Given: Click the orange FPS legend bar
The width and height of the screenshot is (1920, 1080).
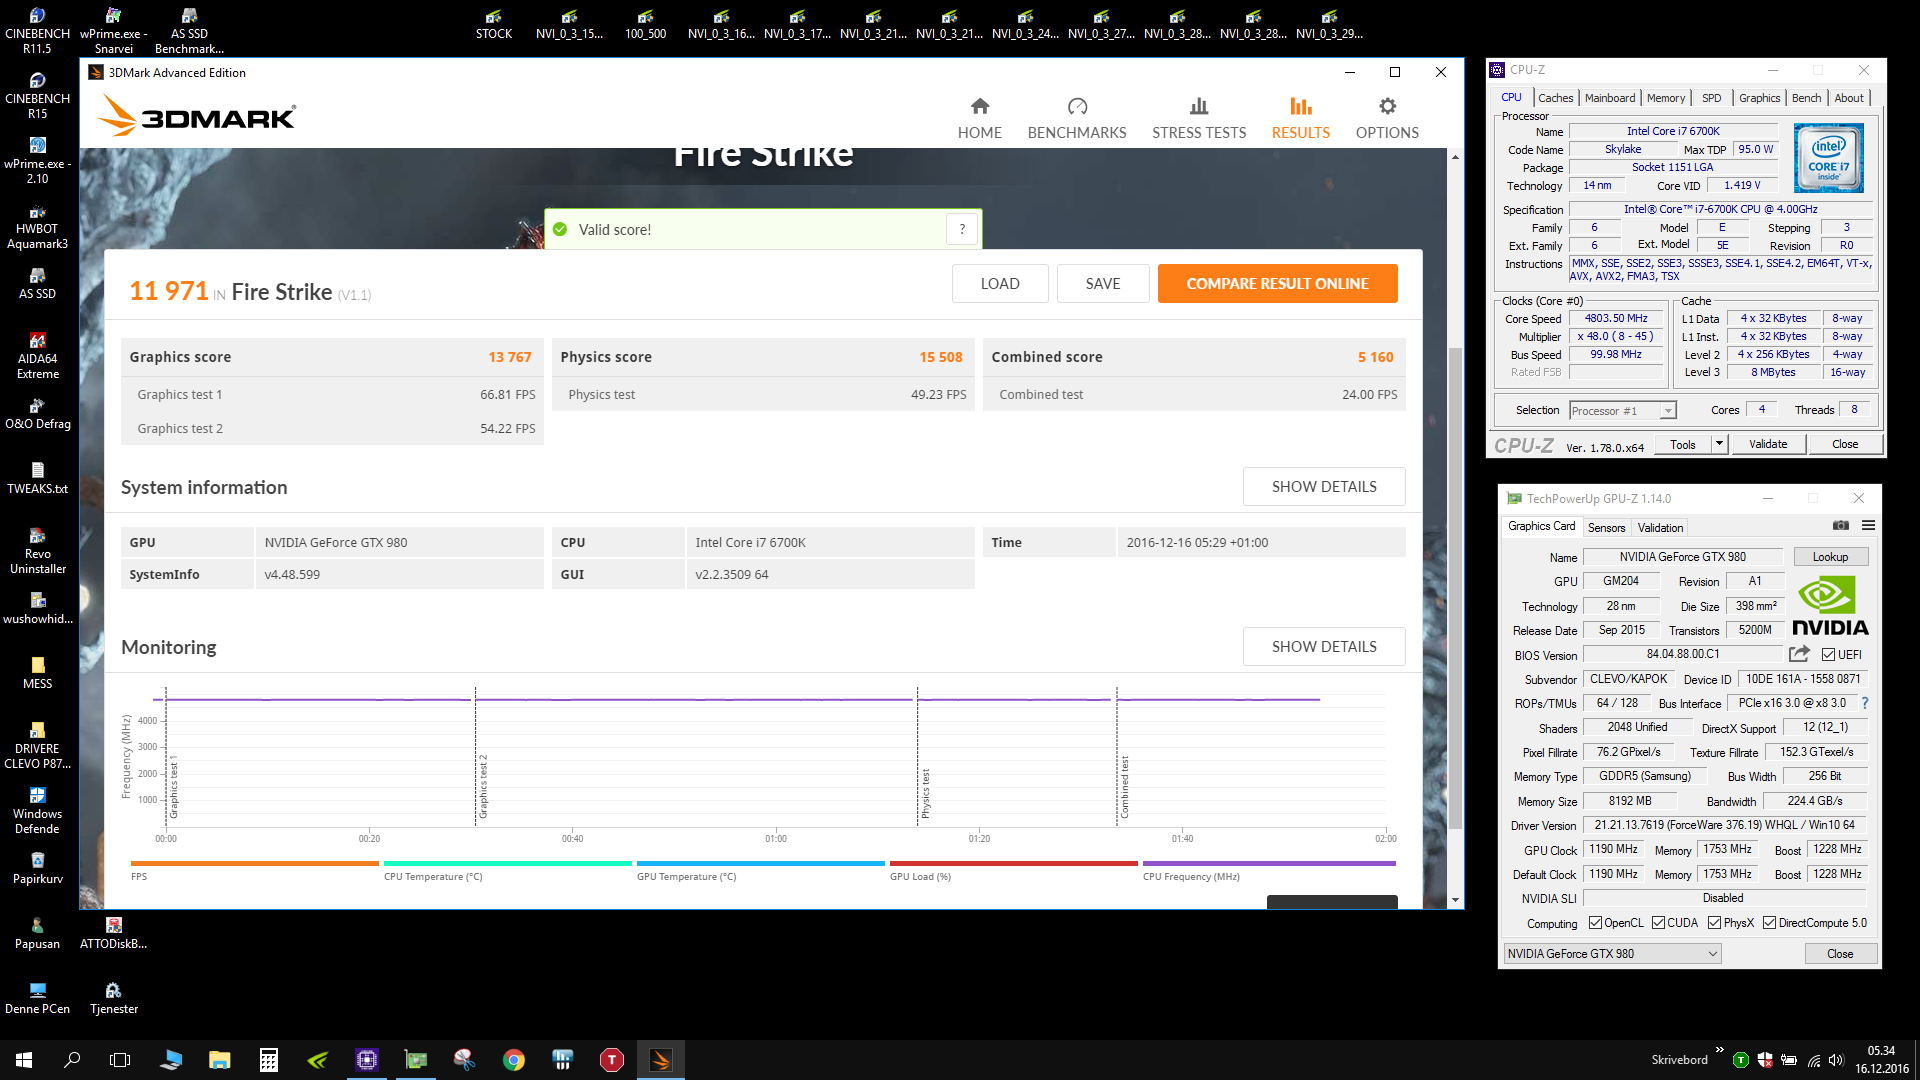Looking at the screenshot, I should (x=254, y=863).
